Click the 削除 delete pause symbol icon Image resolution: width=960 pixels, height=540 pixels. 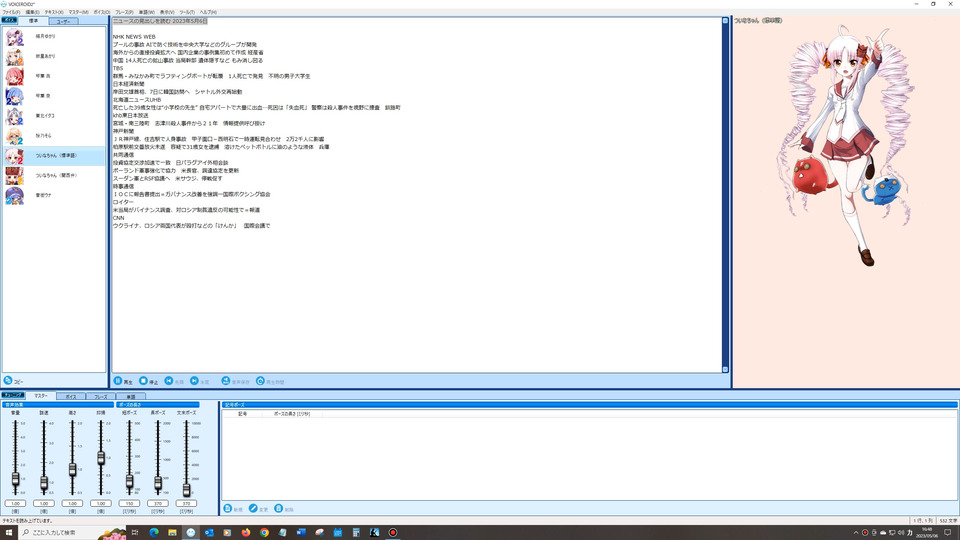pos(279,509)
